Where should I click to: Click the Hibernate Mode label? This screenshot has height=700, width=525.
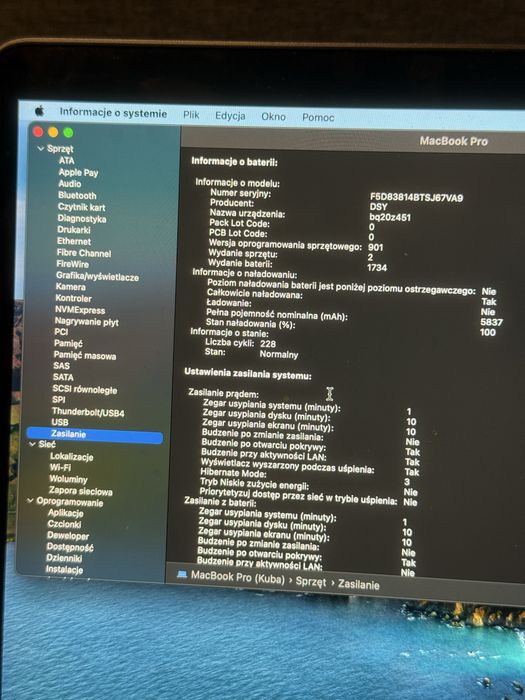[233, 472]
